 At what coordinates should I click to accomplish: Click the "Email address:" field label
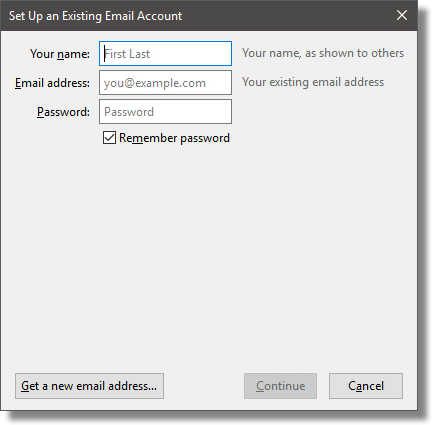coord(52,83)
